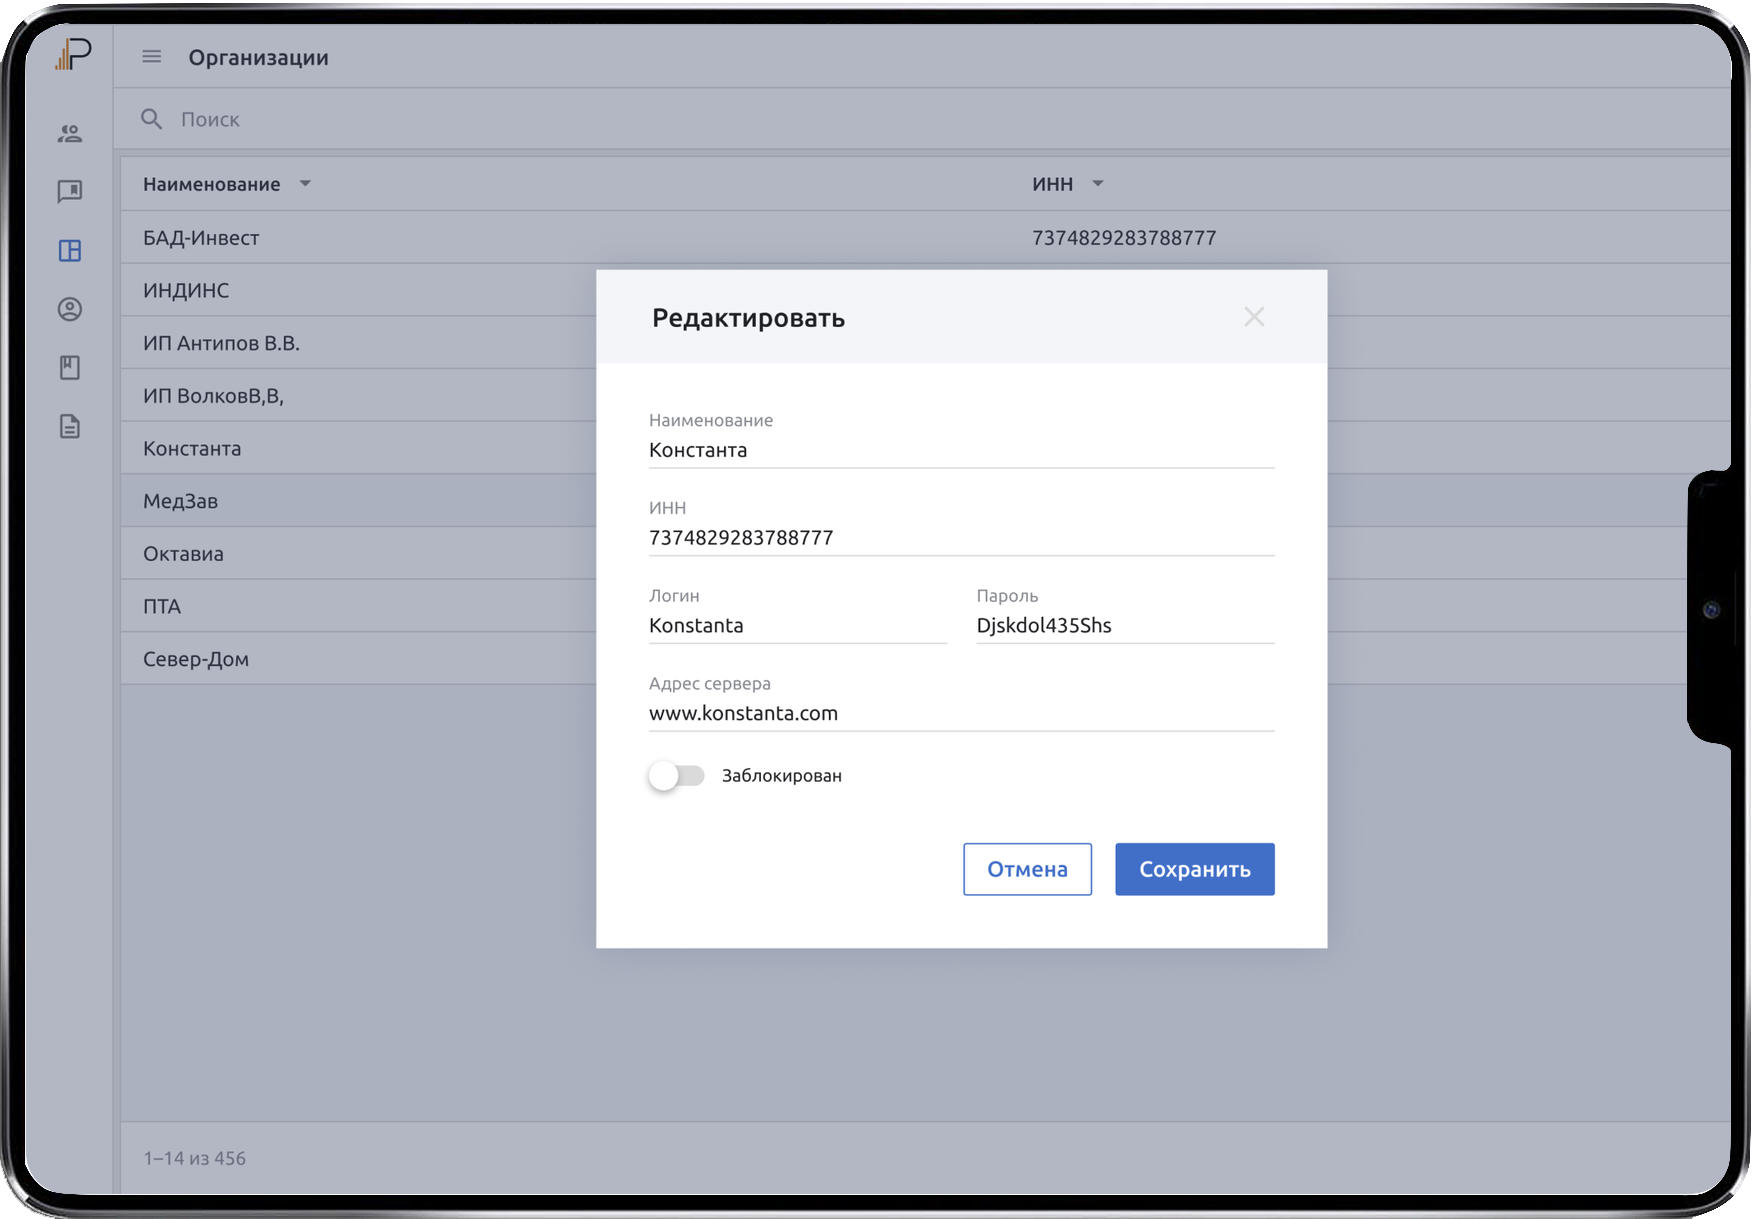
Task: Open the account profile sidebar icon
Action: [x=70, y=309]
